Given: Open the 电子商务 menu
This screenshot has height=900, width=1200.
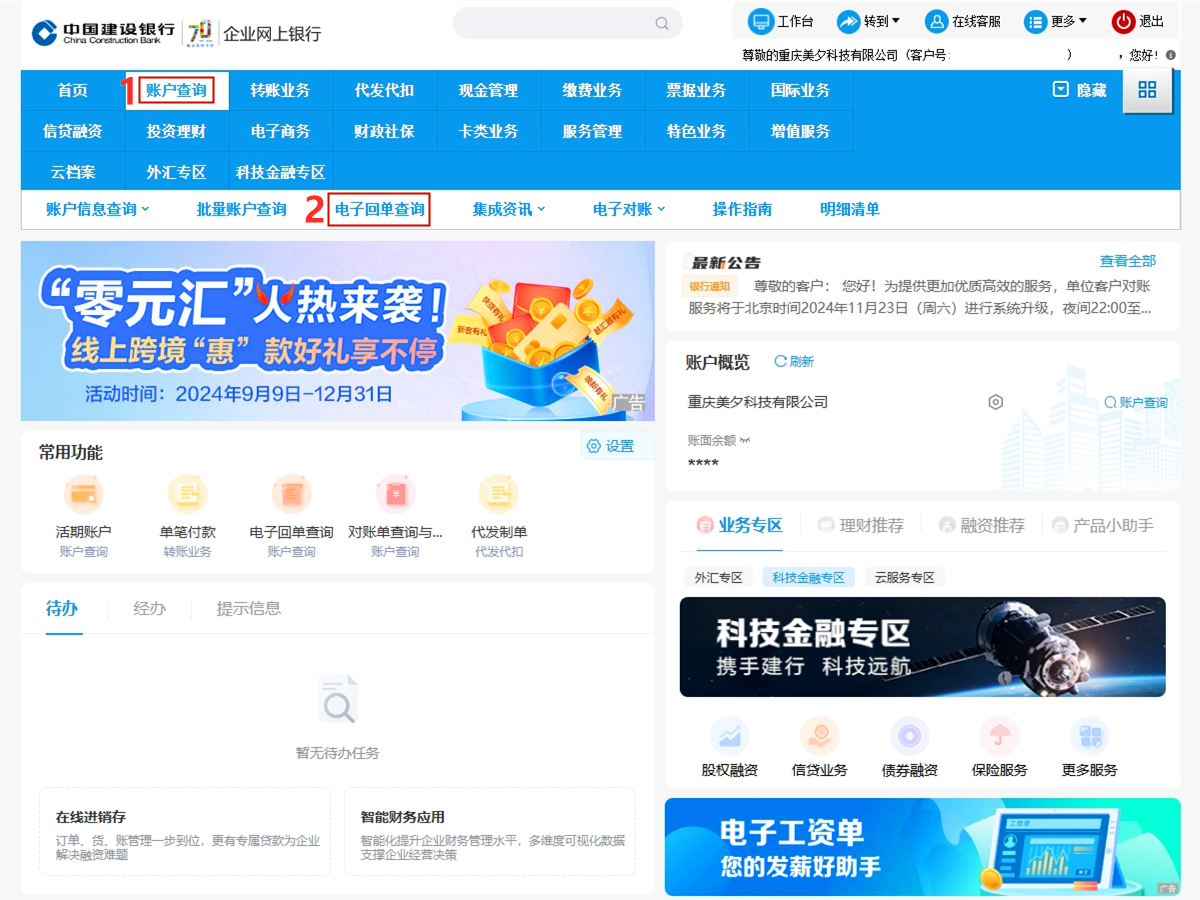Looking at the screenshot, I should tap(281, 131).
